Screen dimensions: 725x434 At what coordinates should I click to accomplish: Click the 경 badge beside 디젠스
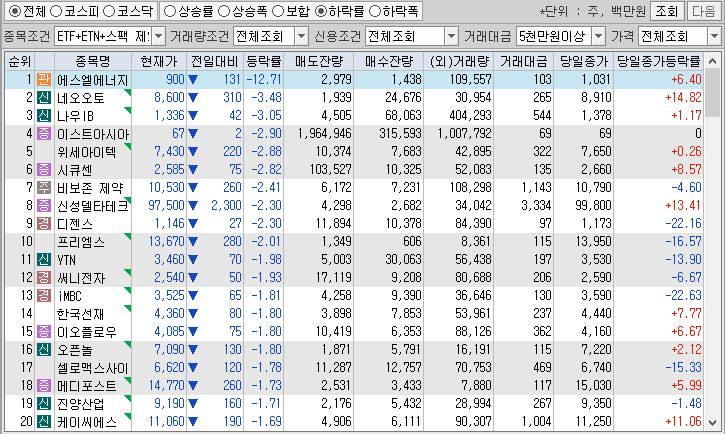tap(44, 223)
